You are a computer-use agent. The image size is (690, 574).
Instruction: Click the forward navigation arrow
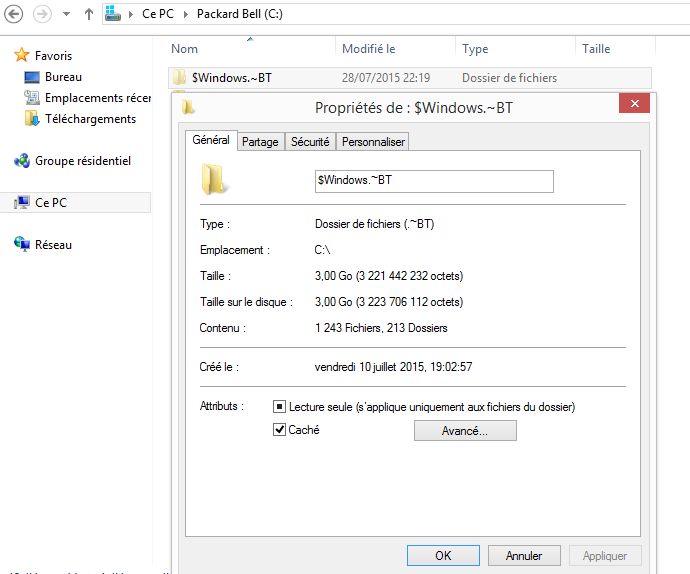coord(42,14)
